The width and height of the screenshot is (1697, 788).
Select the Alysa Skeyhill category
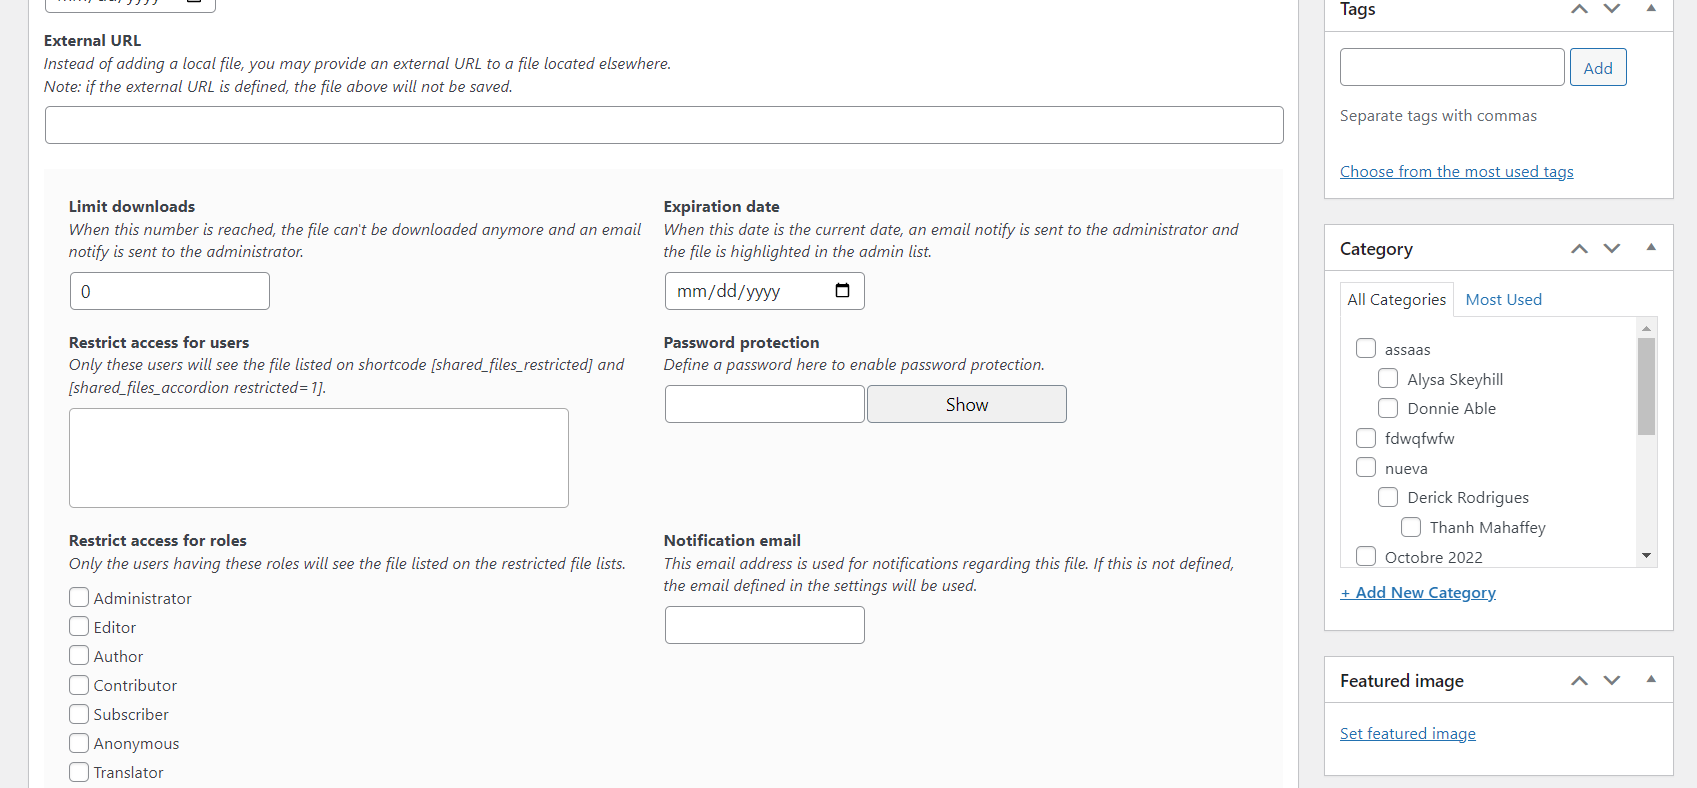1388,378
